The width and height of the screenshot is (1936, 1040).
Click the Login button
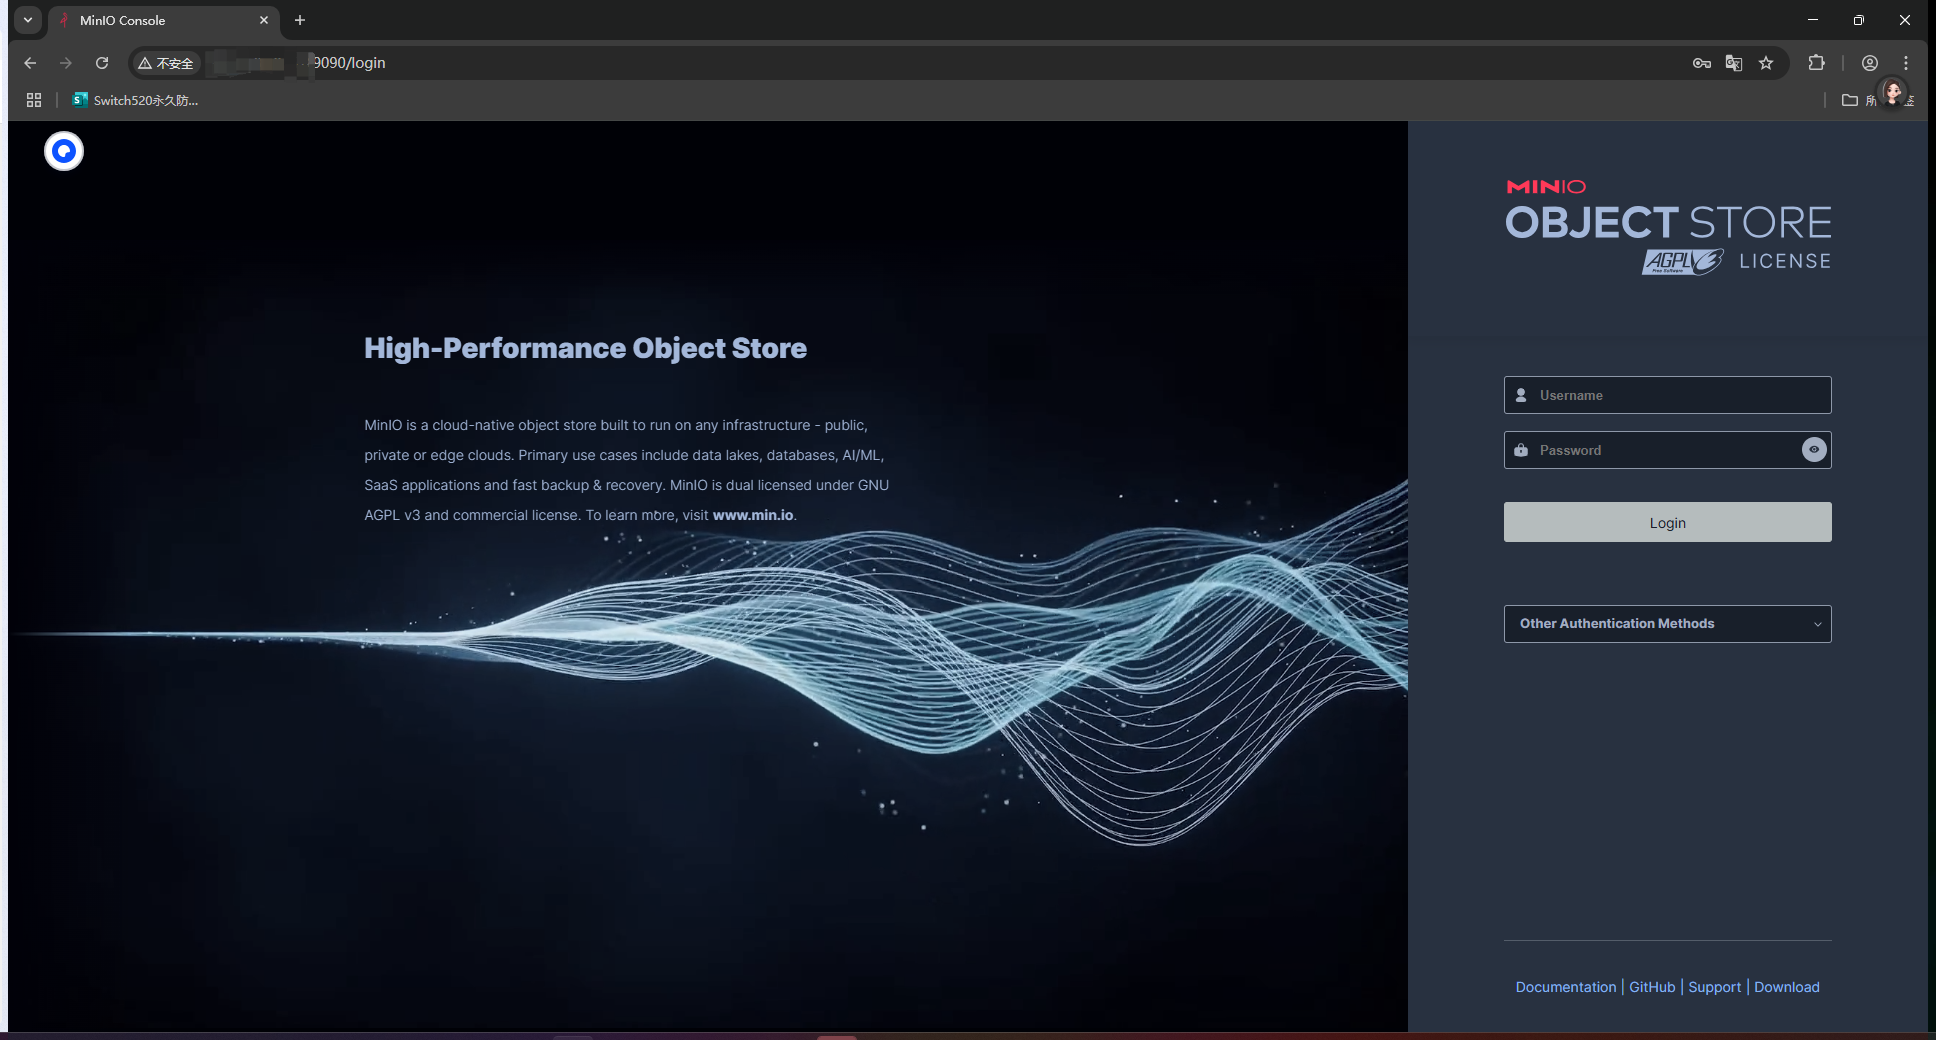coord(1667,522)
